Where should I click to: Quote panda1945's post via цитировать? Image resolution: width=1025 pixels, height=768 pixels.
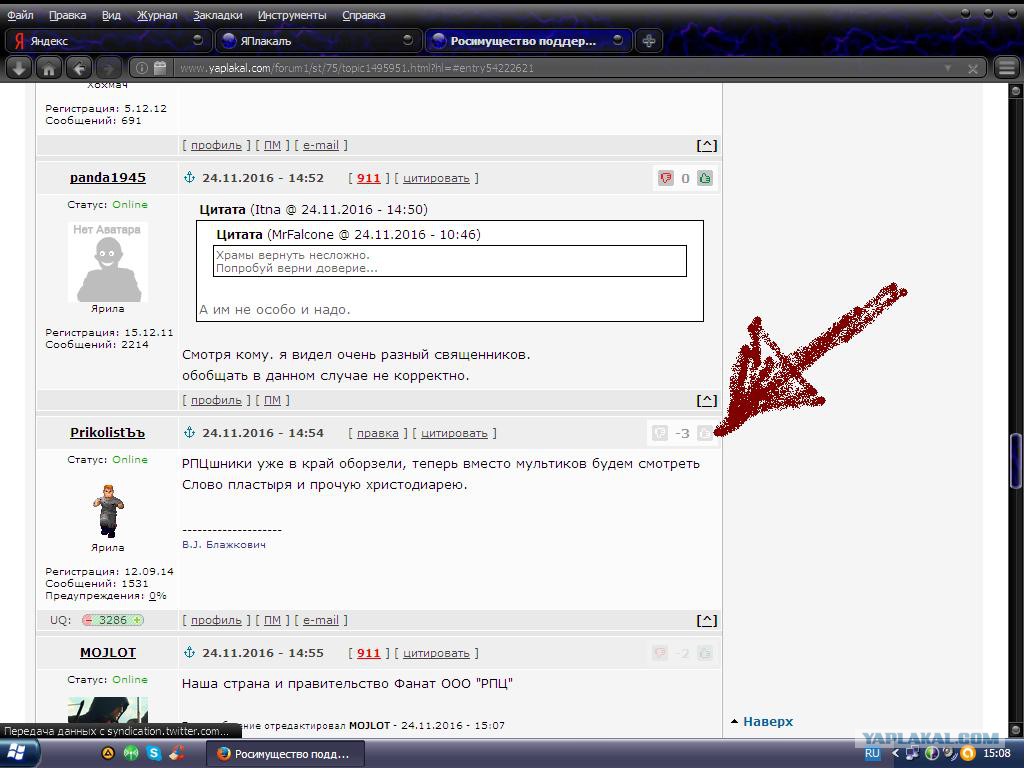[x=436, y=178]
